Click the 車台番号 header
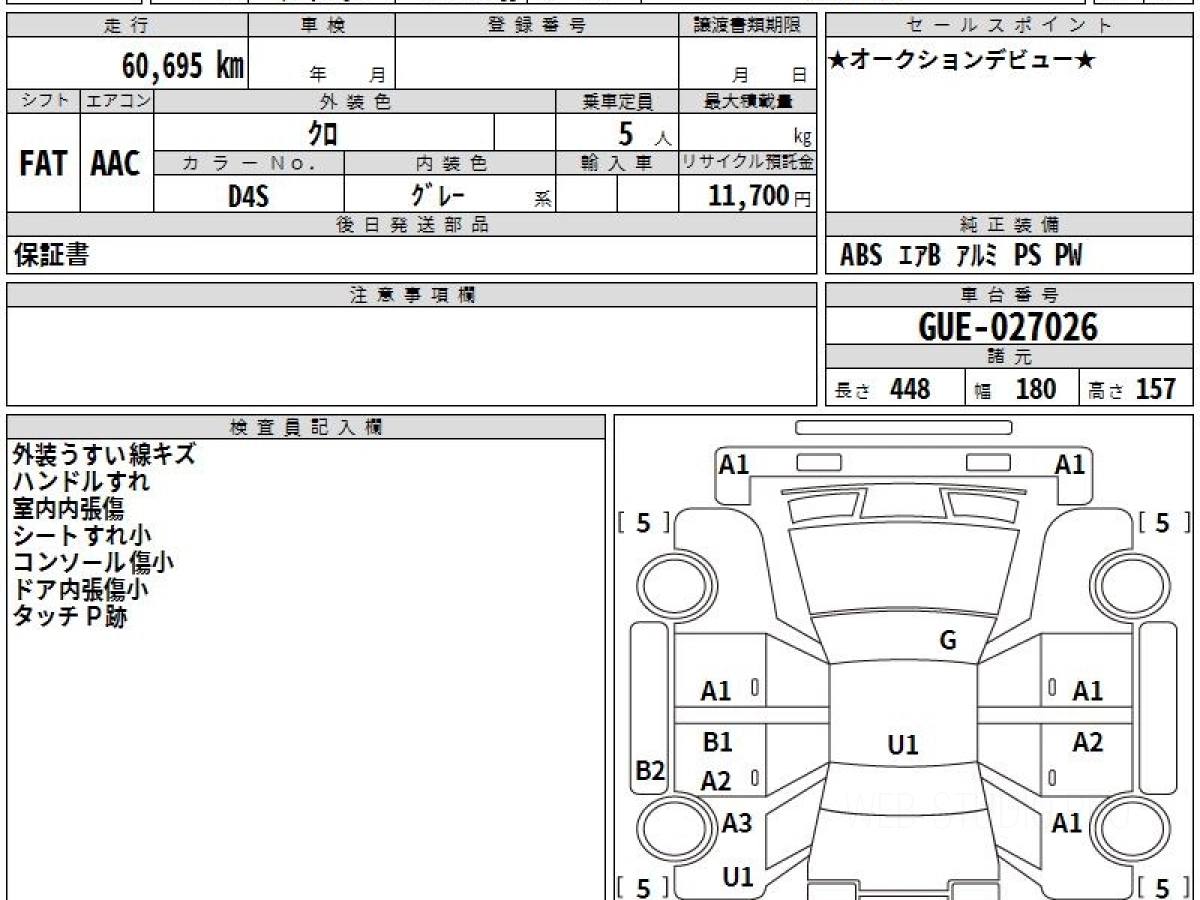 click(1010, 295)
